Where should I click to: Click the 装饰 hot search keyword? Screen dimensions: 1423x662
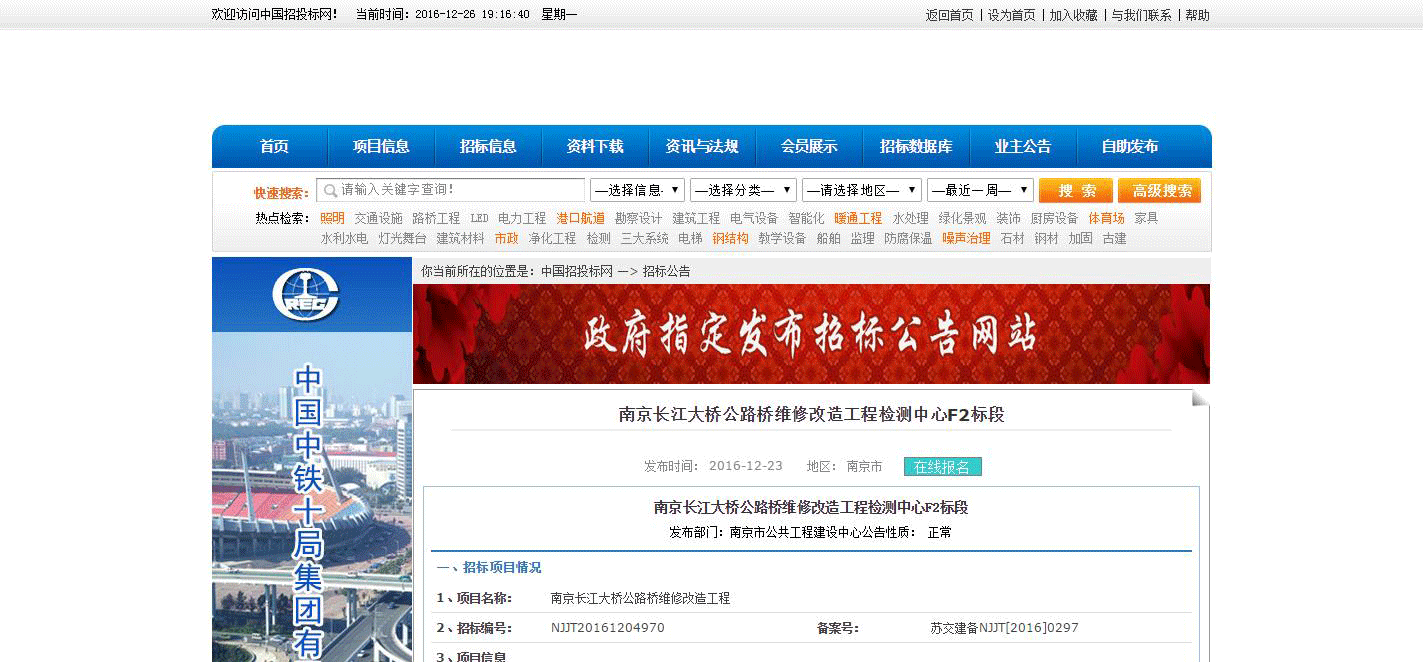click(1008, 218)
